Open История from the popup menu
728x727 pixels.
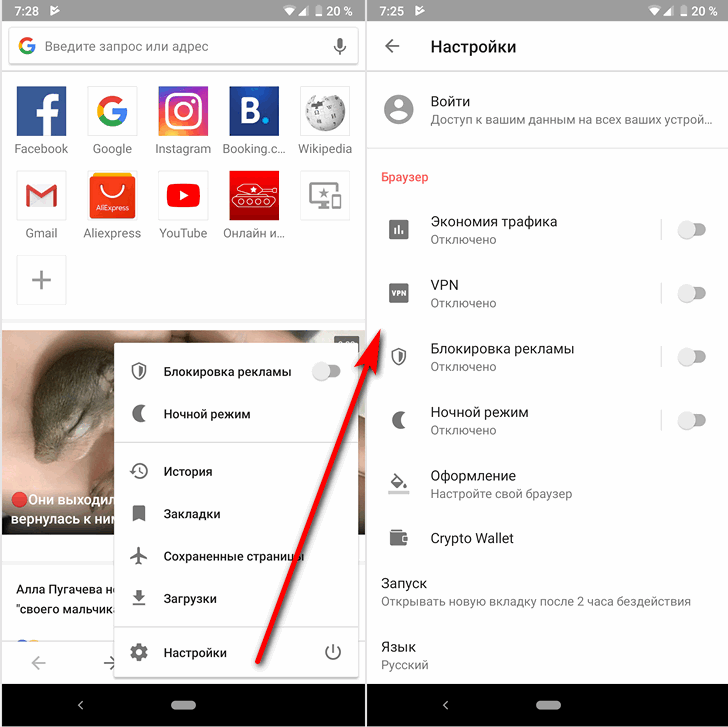coord(236,472)
